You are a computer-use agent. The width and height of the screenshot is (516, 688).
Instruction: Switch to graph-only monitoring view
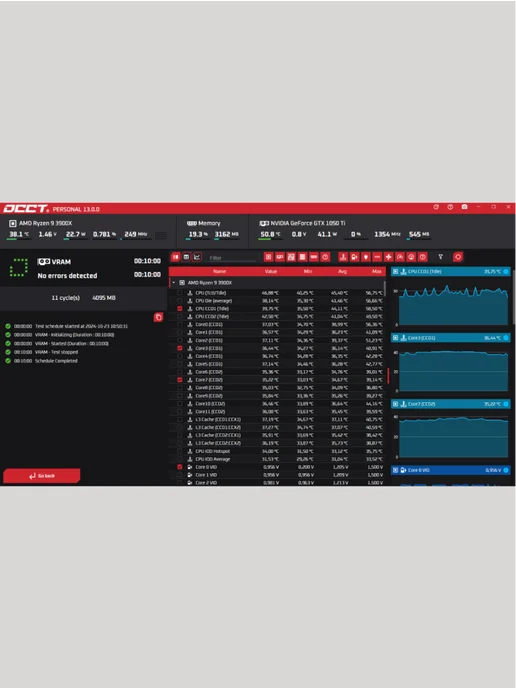[x=197, y=257]
